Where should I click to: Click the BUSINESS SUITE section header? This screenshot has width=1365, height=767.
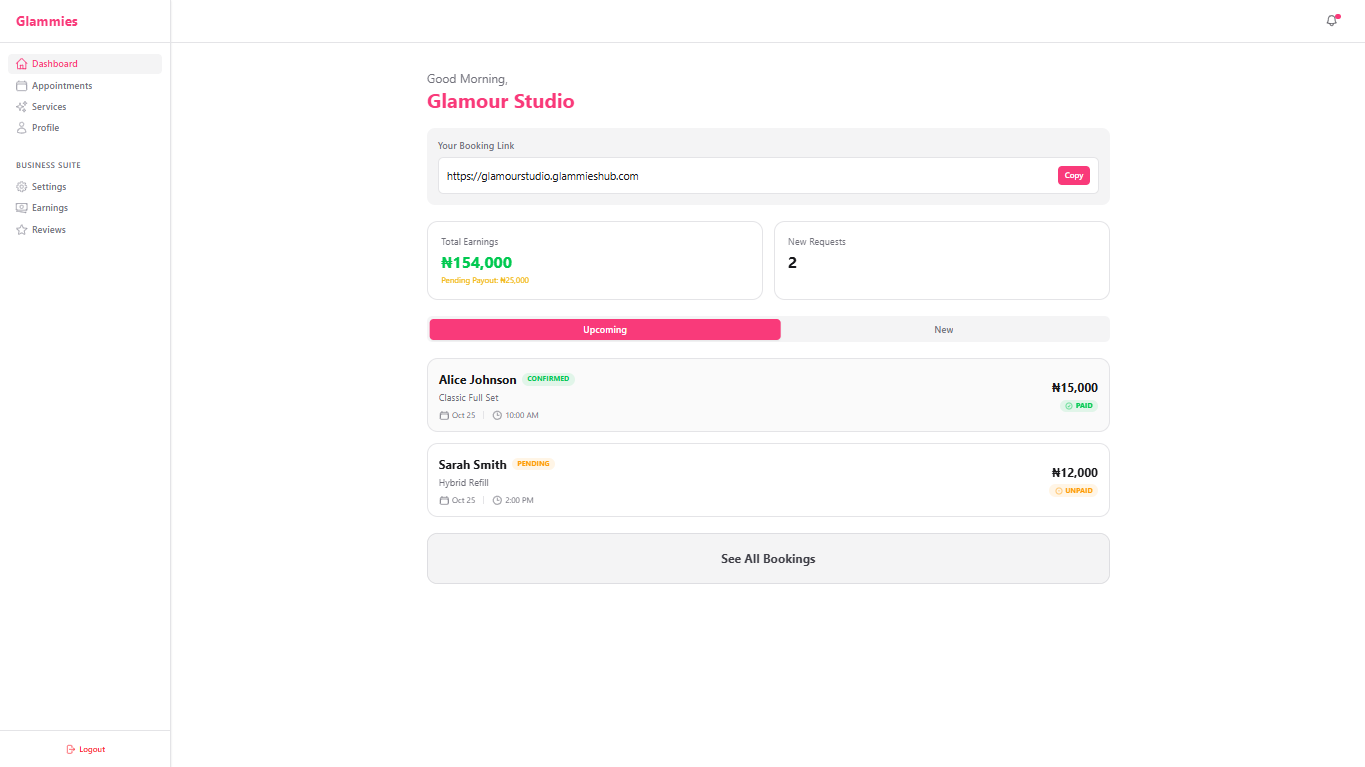pos(48,165)
